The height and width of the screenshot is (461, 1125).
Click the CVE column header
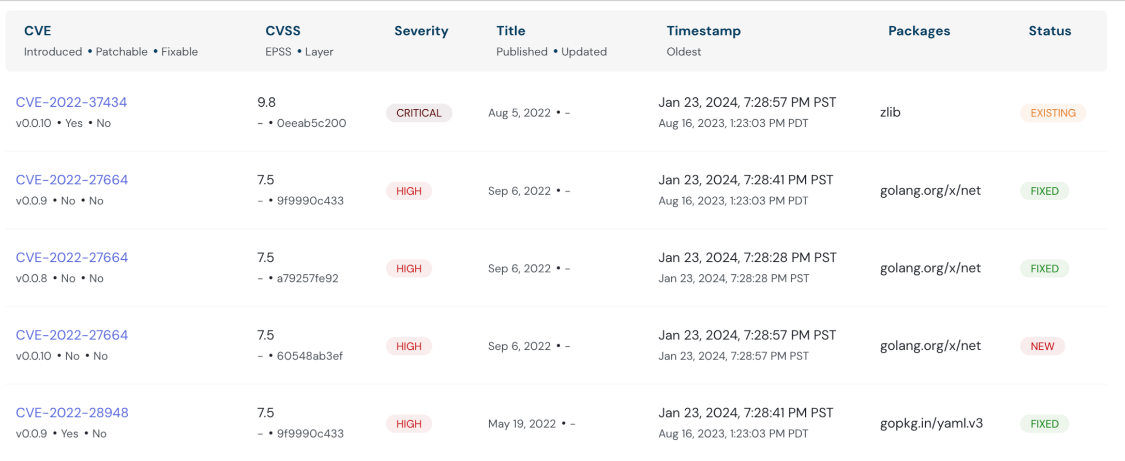[x=37, y=31]
